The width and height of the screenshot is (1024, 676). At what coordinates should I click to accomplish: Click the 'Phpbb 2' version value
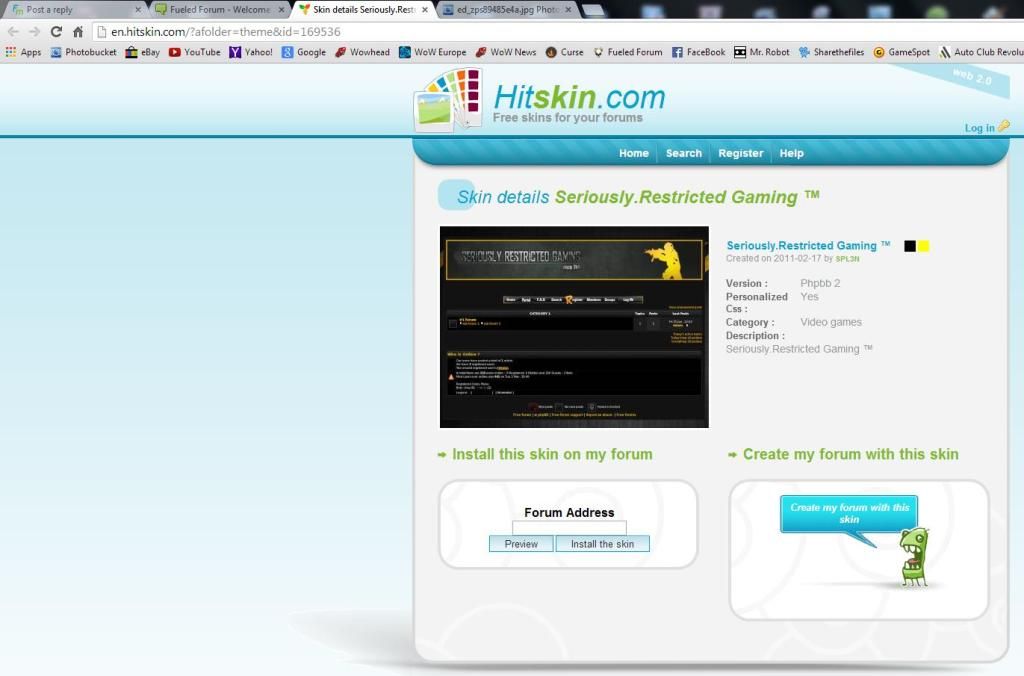click(x=820, y=283)
